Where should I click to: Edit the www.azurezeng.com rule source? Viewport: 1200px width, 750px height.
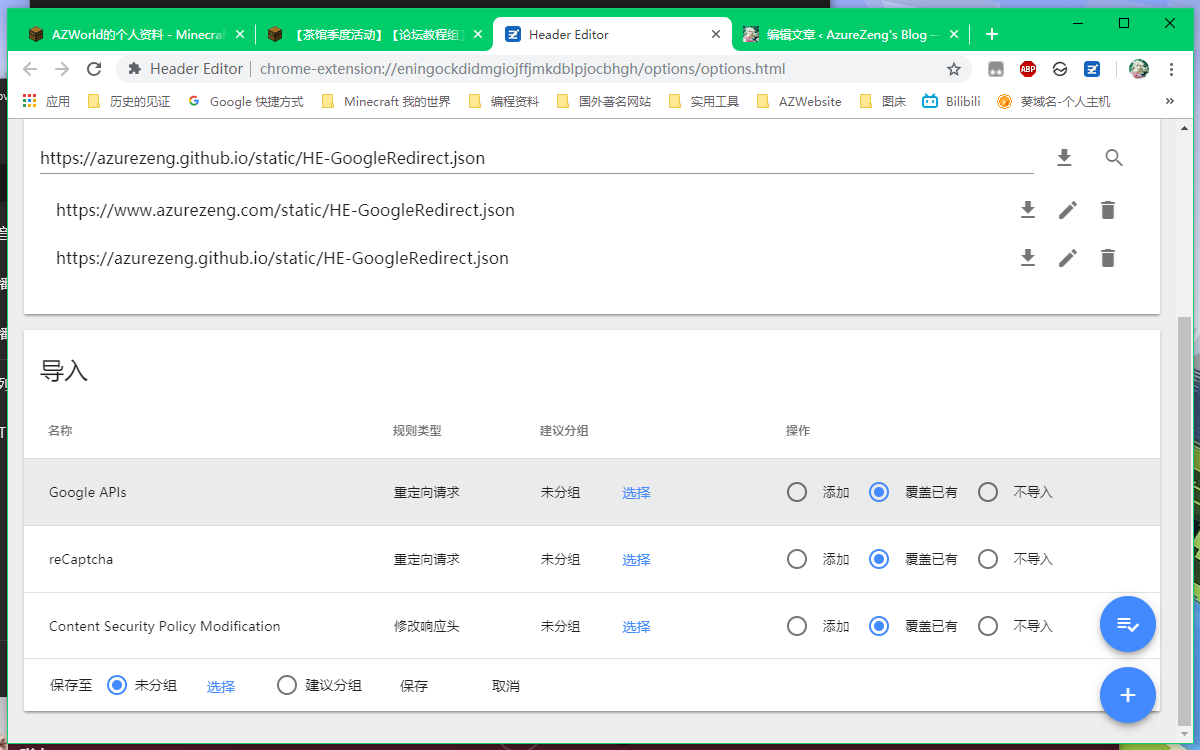click(1067, 210)
